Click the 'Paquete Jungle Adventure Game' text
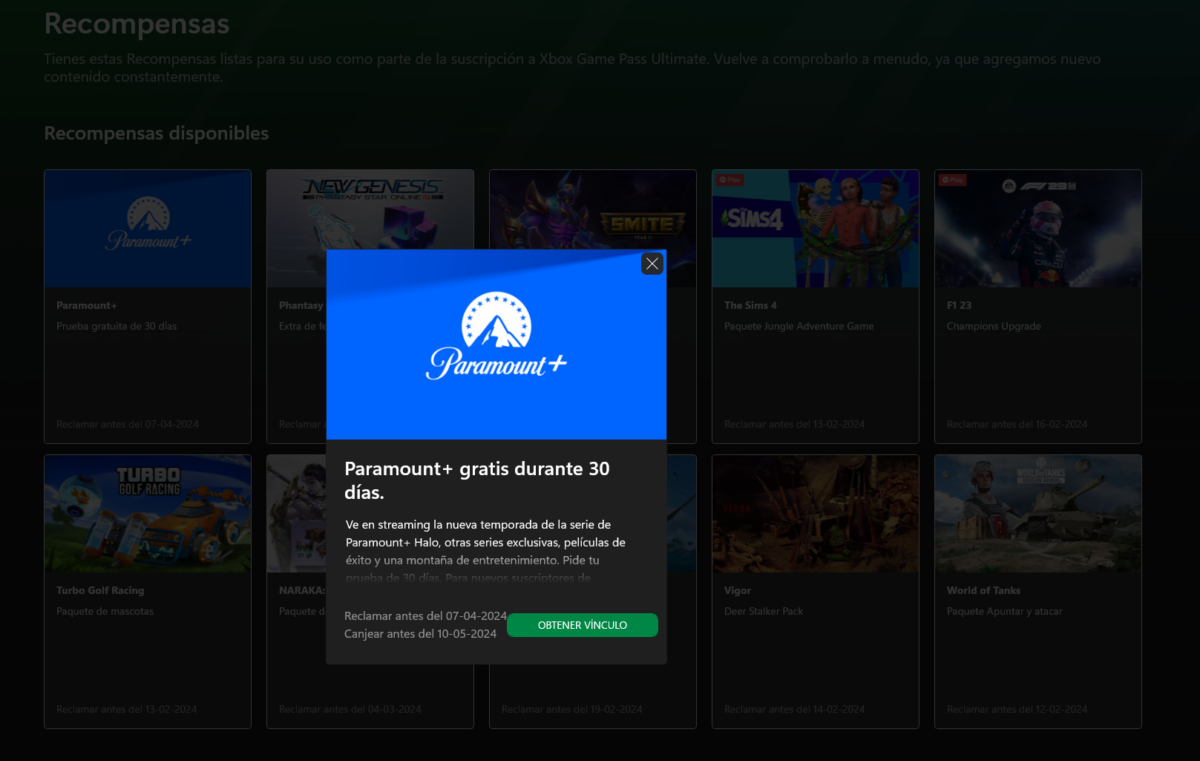 [x=799, y=326]
